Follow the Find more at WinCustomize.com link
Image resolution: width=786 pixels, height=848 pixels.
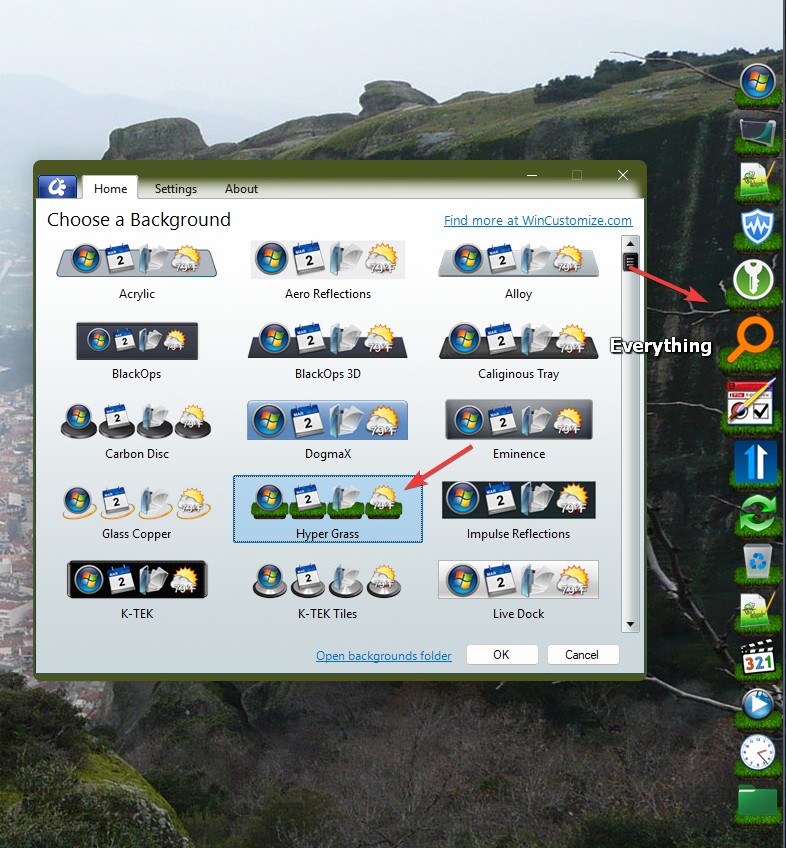(538, 221)
